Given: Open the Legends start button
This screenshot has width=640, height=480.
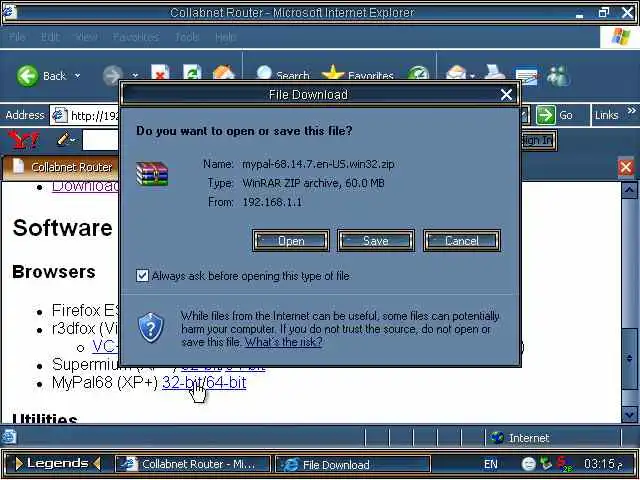Looking at the screenshot, I should tap(58, 463).
